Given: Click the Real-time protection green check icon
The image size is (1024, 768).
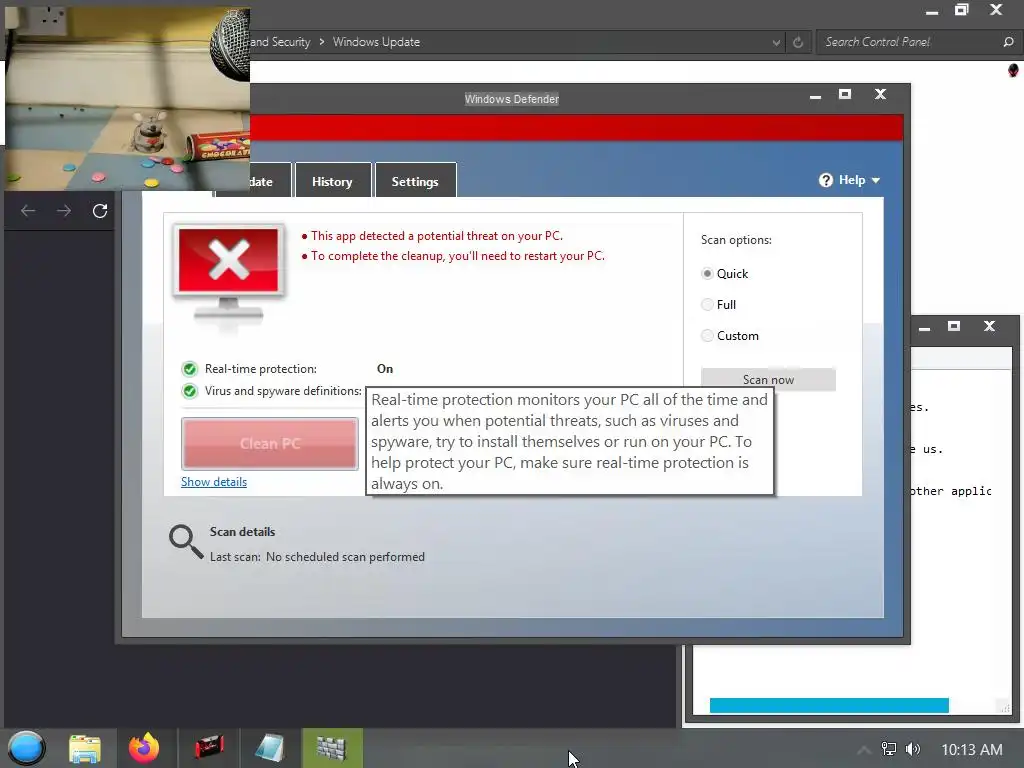Looking at the screenshot, I should point(189,369).
